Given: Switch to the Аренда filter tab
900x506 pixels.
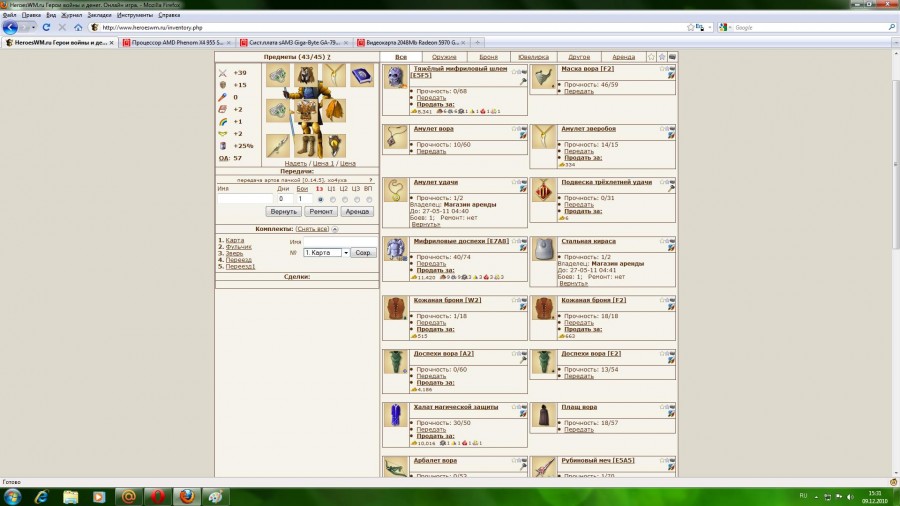Looking at the screenshot, I should (x=623, y=57).
